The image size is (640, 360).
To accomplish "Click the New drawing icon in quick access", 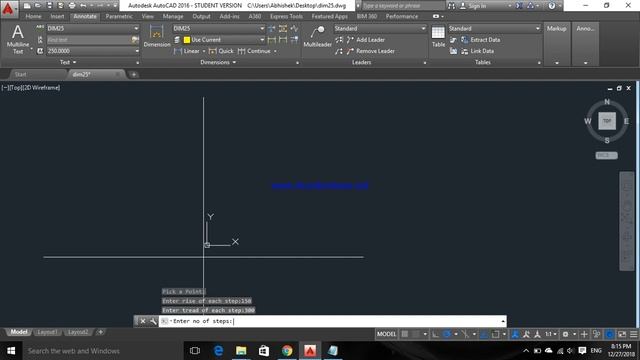I will [27, 6].
